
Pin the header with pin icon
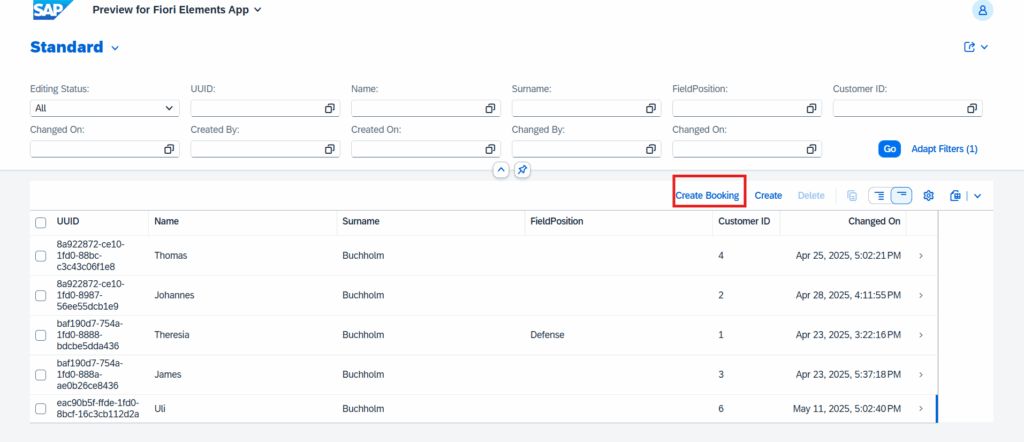[522, 170]
